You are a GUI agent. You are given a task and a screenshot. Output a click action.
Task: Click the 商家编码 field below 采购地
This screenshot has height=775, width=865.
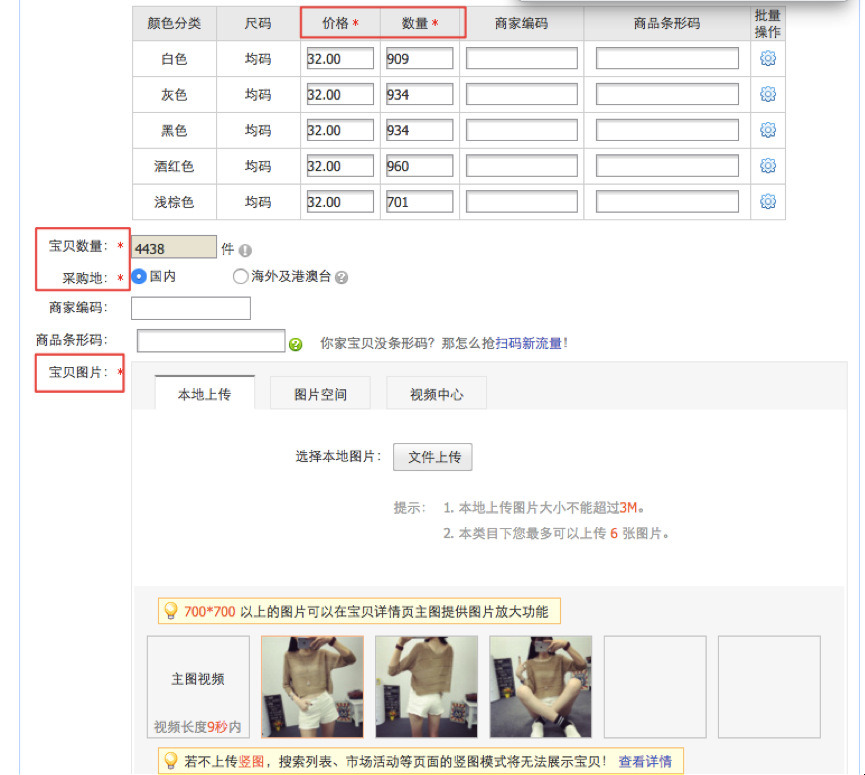[191, 308]
